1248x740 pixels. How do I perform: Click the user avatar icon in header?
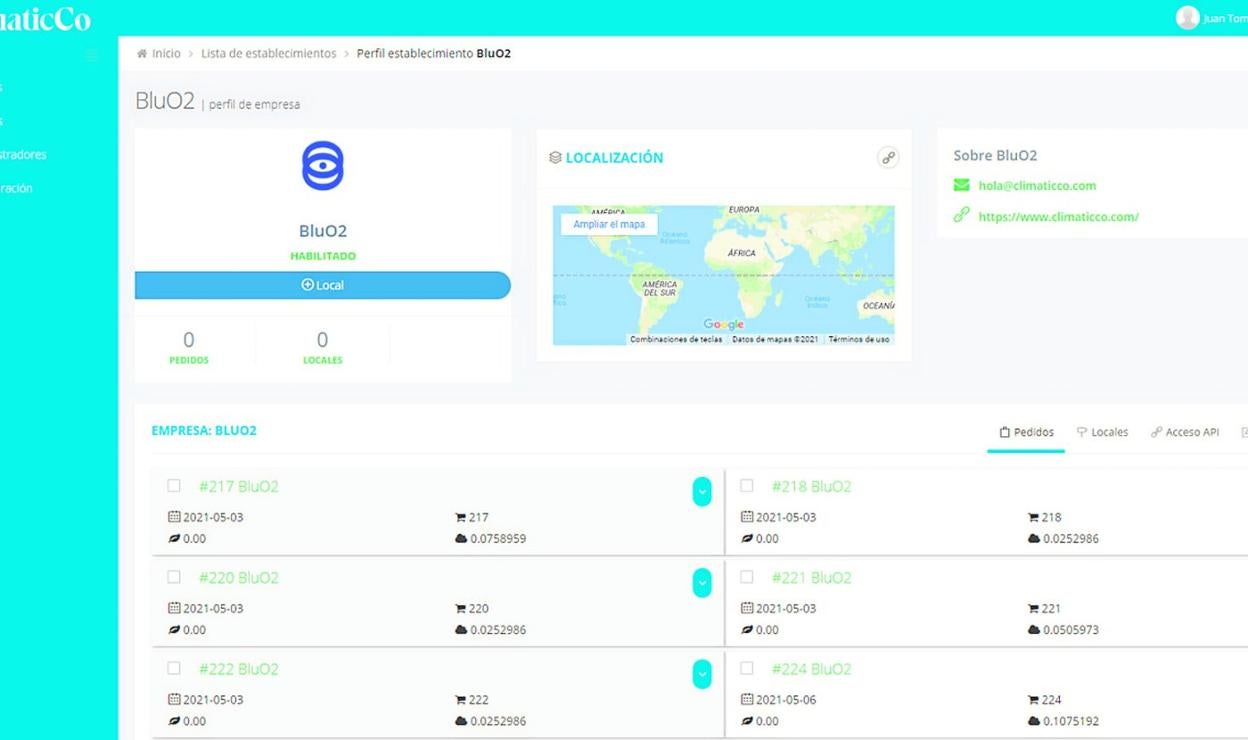point(1187,18)
